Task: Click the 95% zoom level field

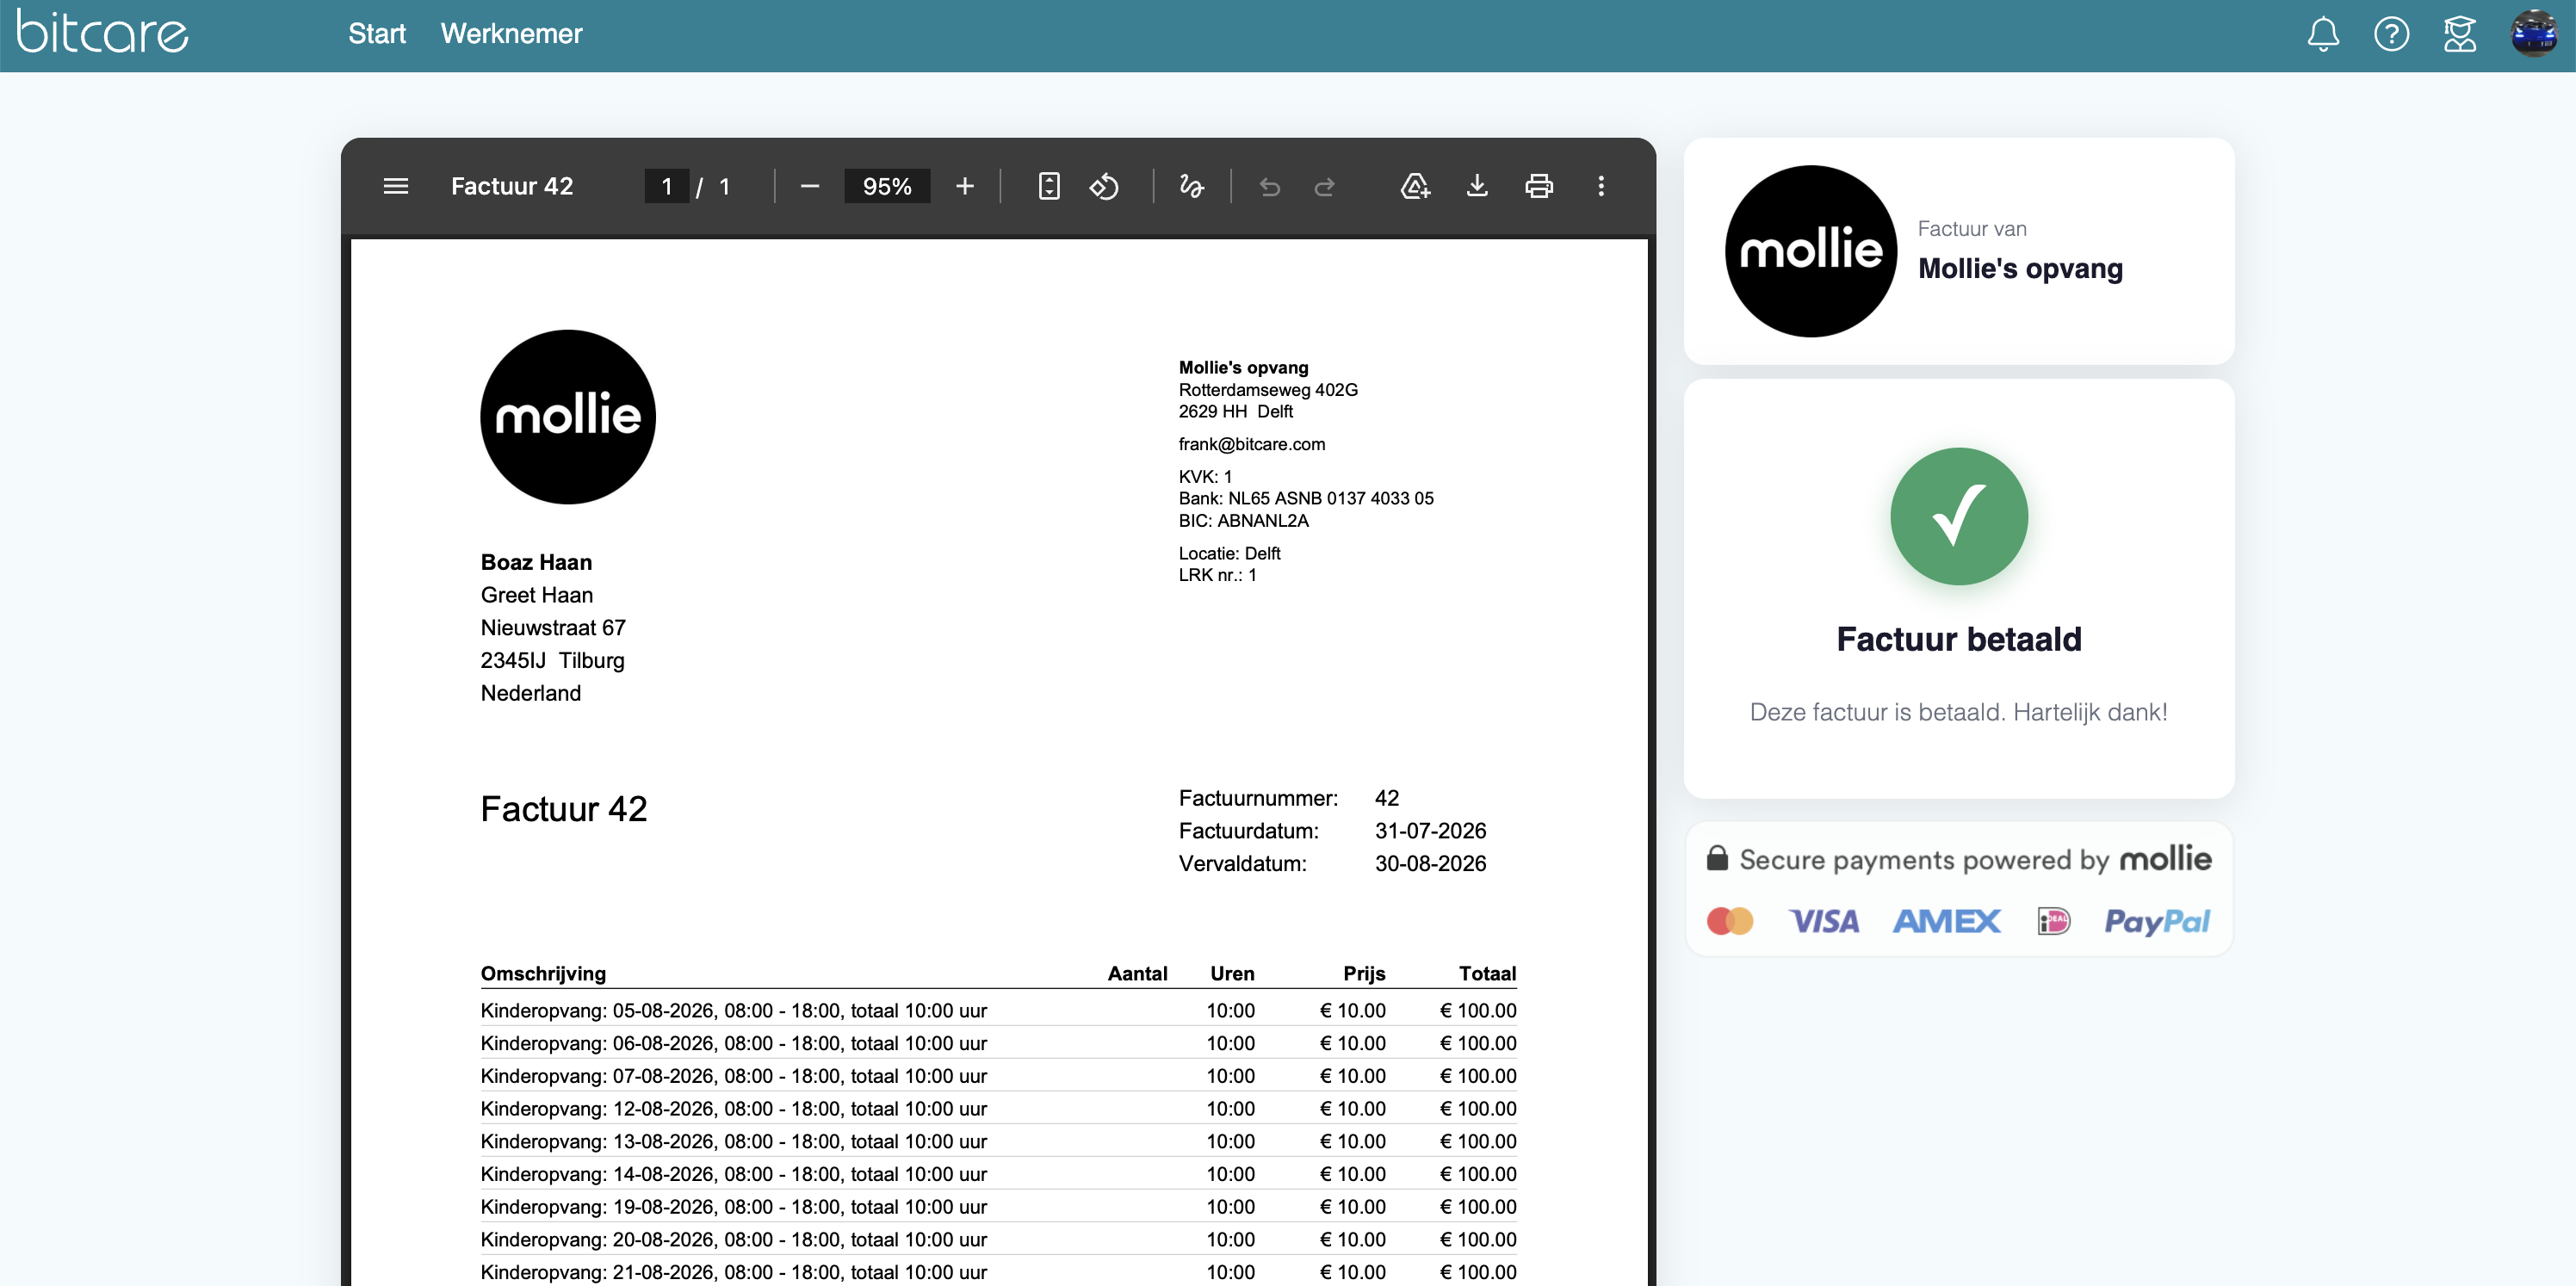Action: (887, 186)
